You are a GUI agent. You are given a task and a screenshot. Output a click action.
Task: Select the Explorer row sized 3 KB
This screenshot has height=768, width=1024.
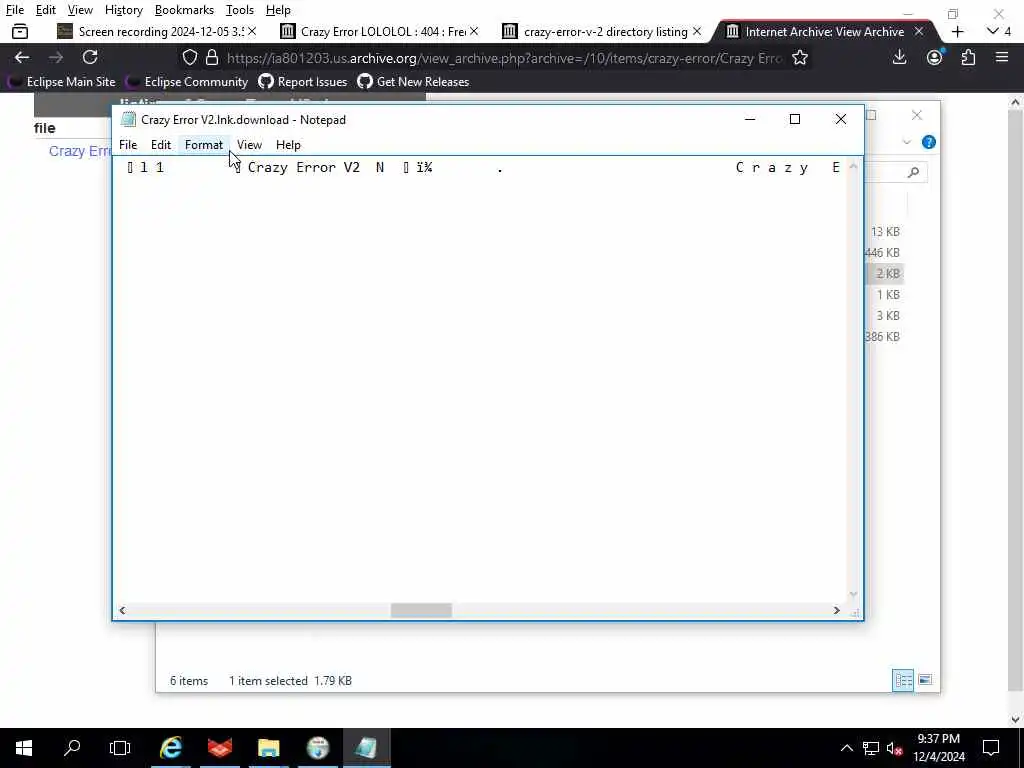tap(885, 315)
